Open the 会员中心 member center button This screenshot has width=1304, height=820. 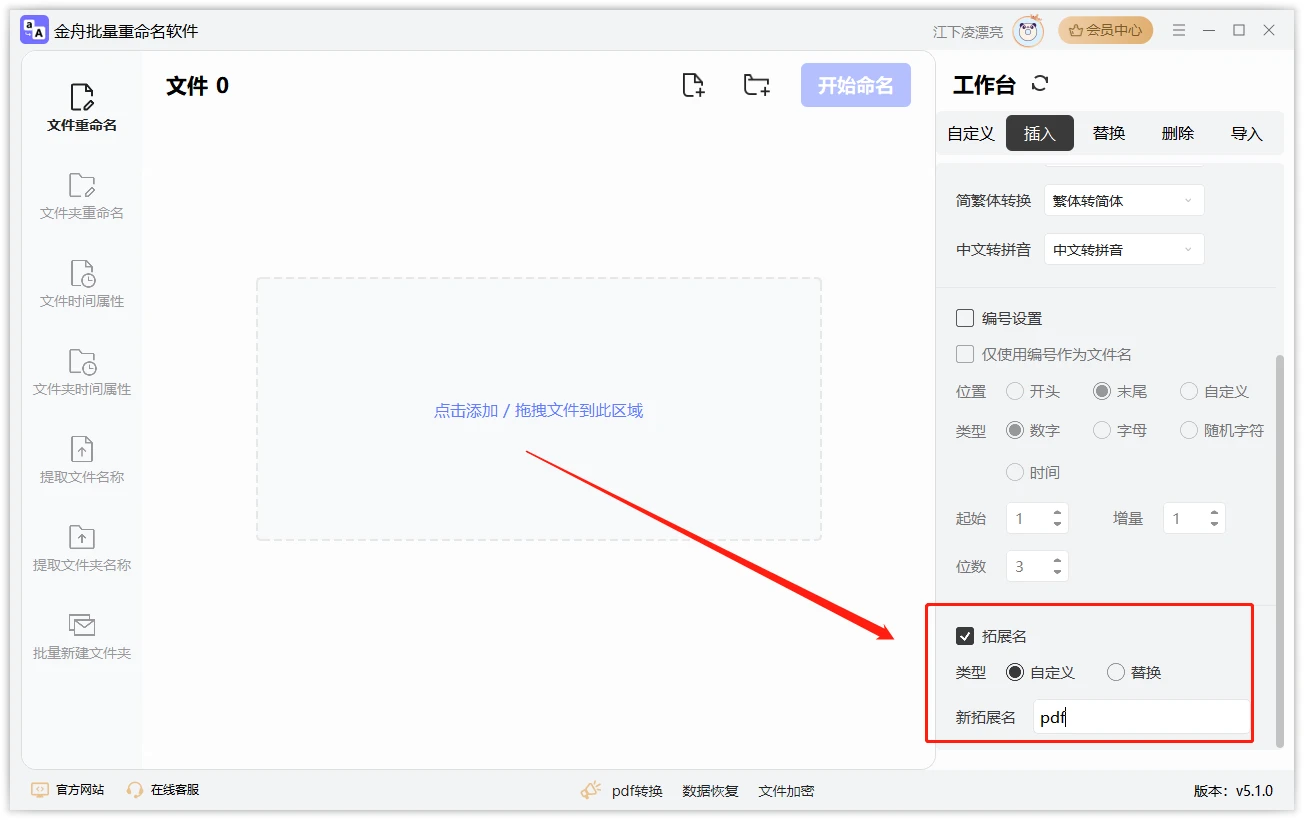click(x=1105, y=31)
